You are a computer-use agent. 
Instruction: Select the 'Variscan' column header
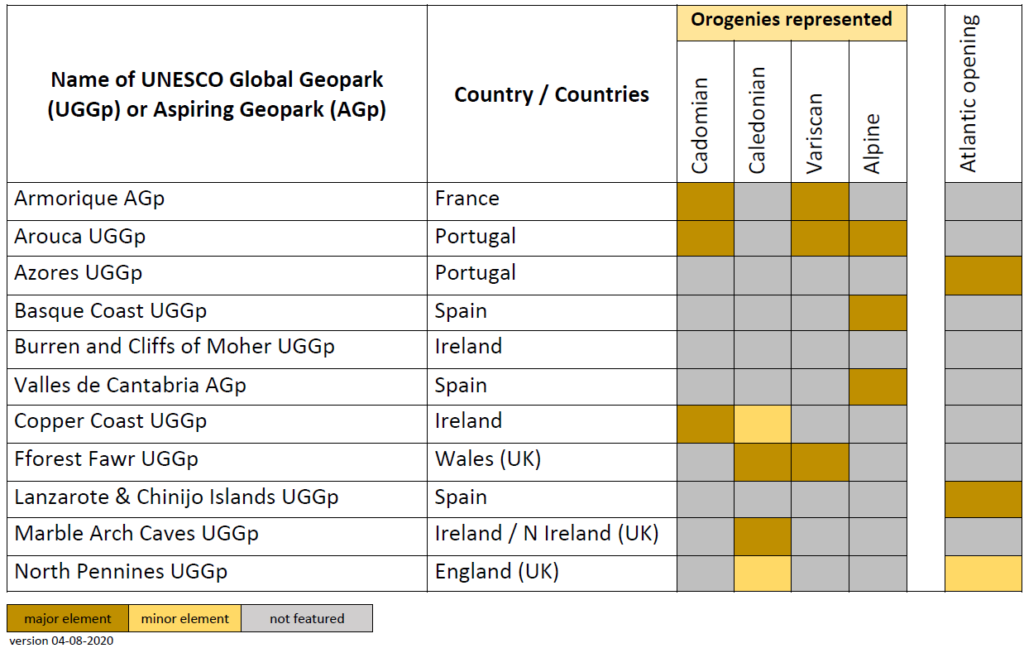(x=820, y=111)
